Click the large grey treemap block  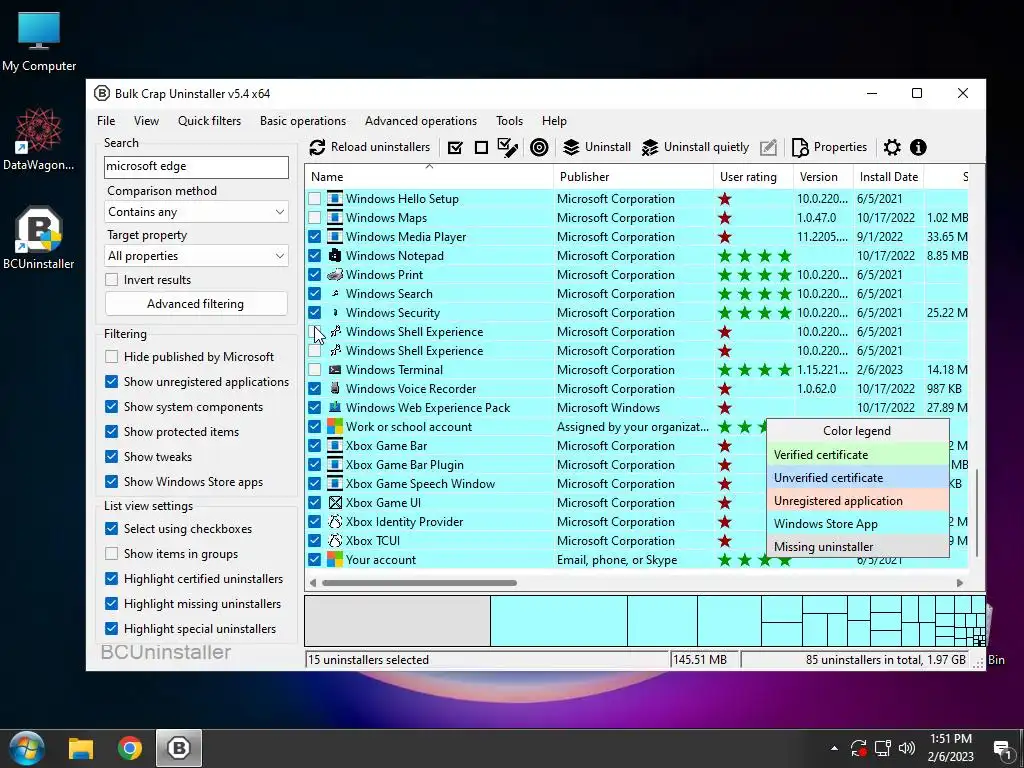coord(398,620)
